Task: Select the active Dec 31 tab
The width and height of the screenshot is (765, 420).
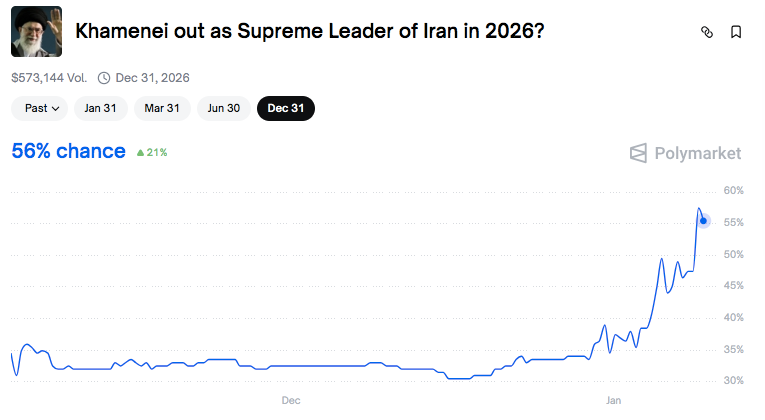Action: (x=286, y=108)
